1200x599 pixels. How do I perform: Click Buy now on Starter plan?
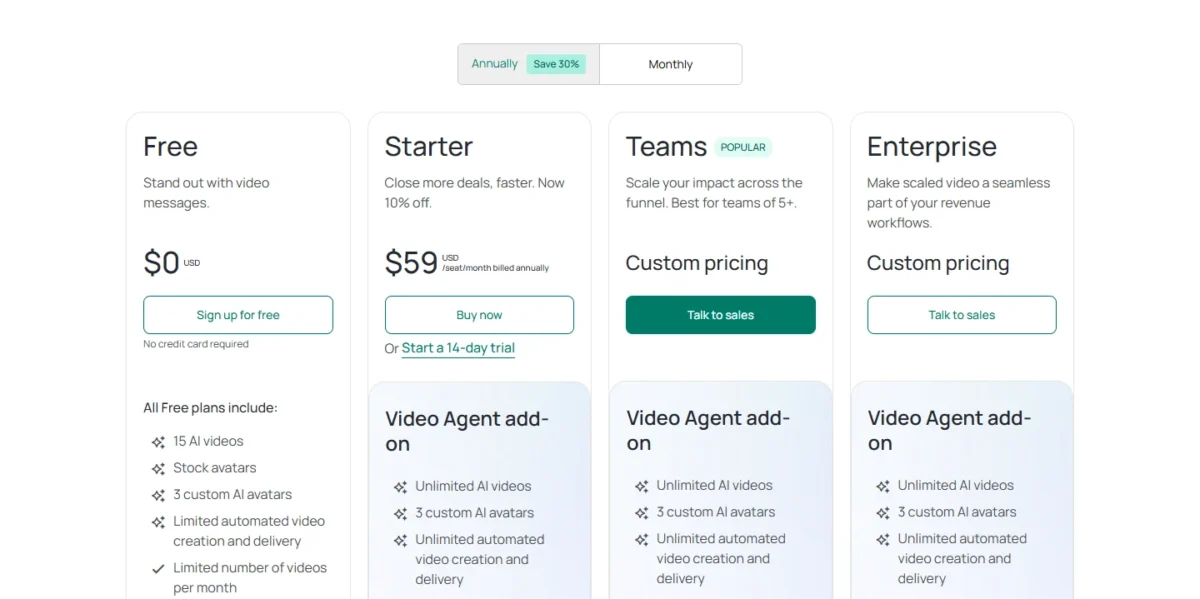click(x=479, y=315)
